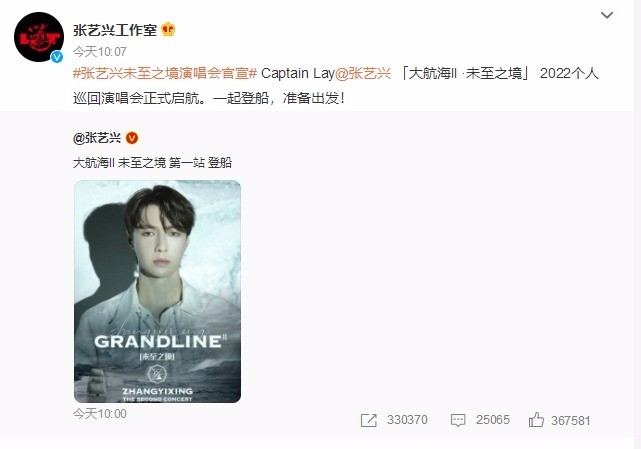Screen dimensions: 641x449
Task: Open the GRANDLINE concert poster image
Action: click(157, 291)
